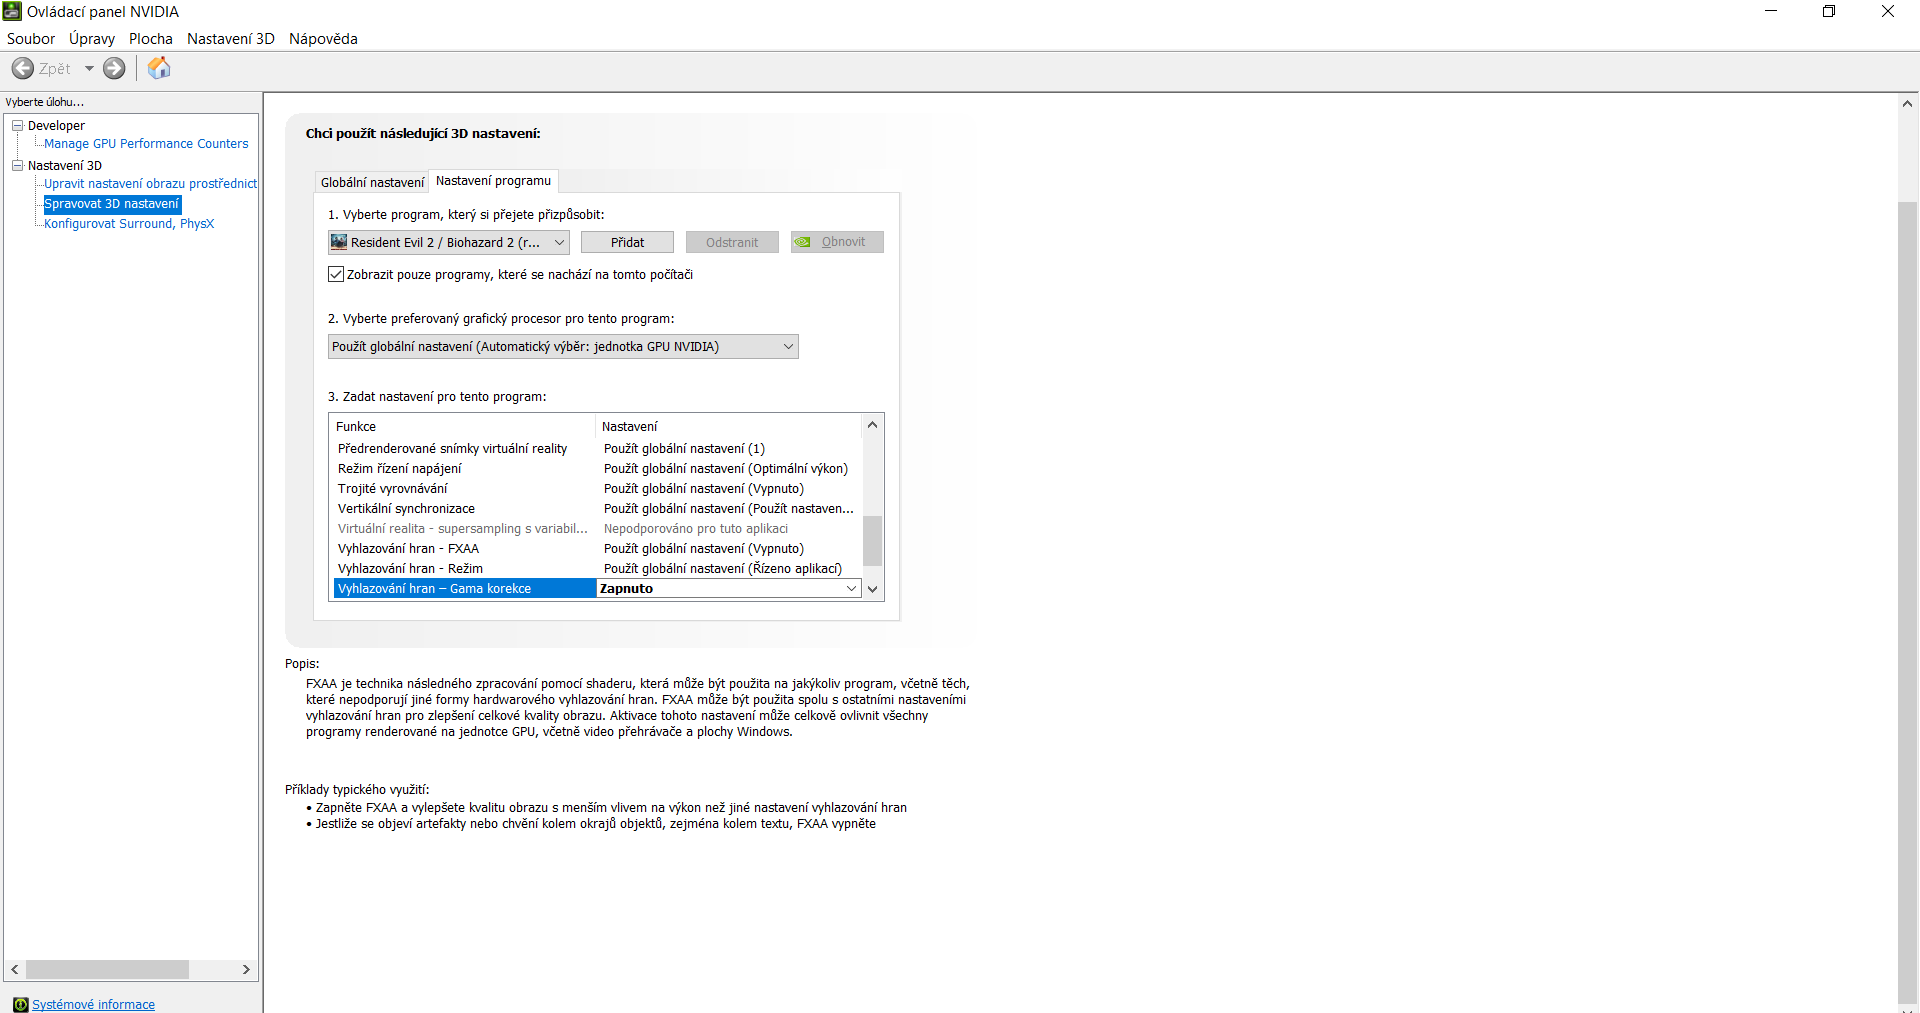1920x1013 pixels.
Task: Select Spravovat 3D nastavení tree item
Action: pyautogui.click(x=112, y=204)
